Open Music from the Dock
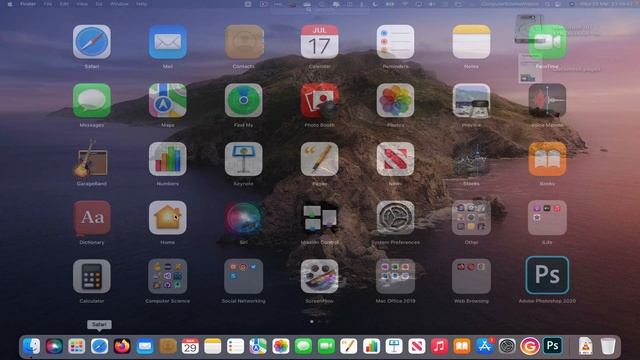The width and height of the screenshot is (640, 360). 439,347
